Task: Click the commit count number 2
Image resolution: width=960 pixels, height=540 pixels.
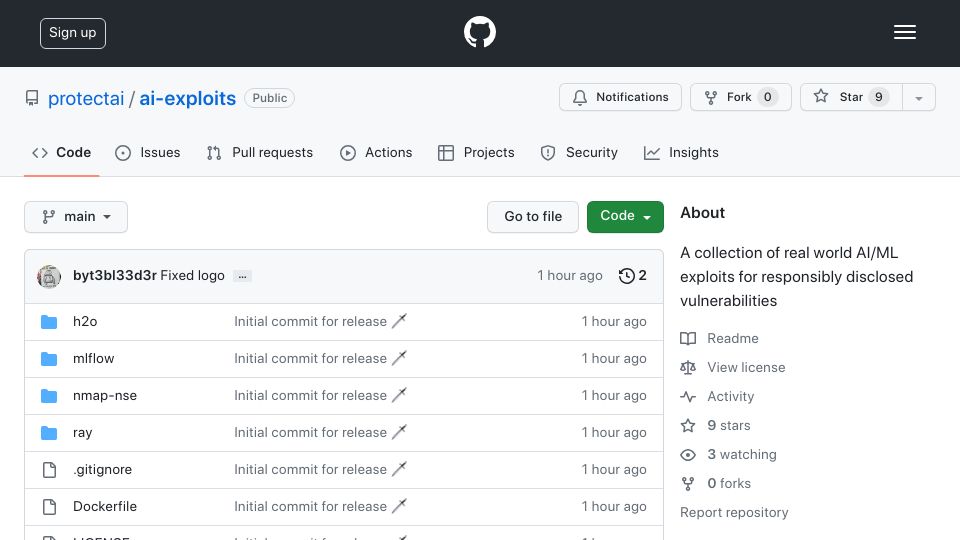Action: (642, 276)
